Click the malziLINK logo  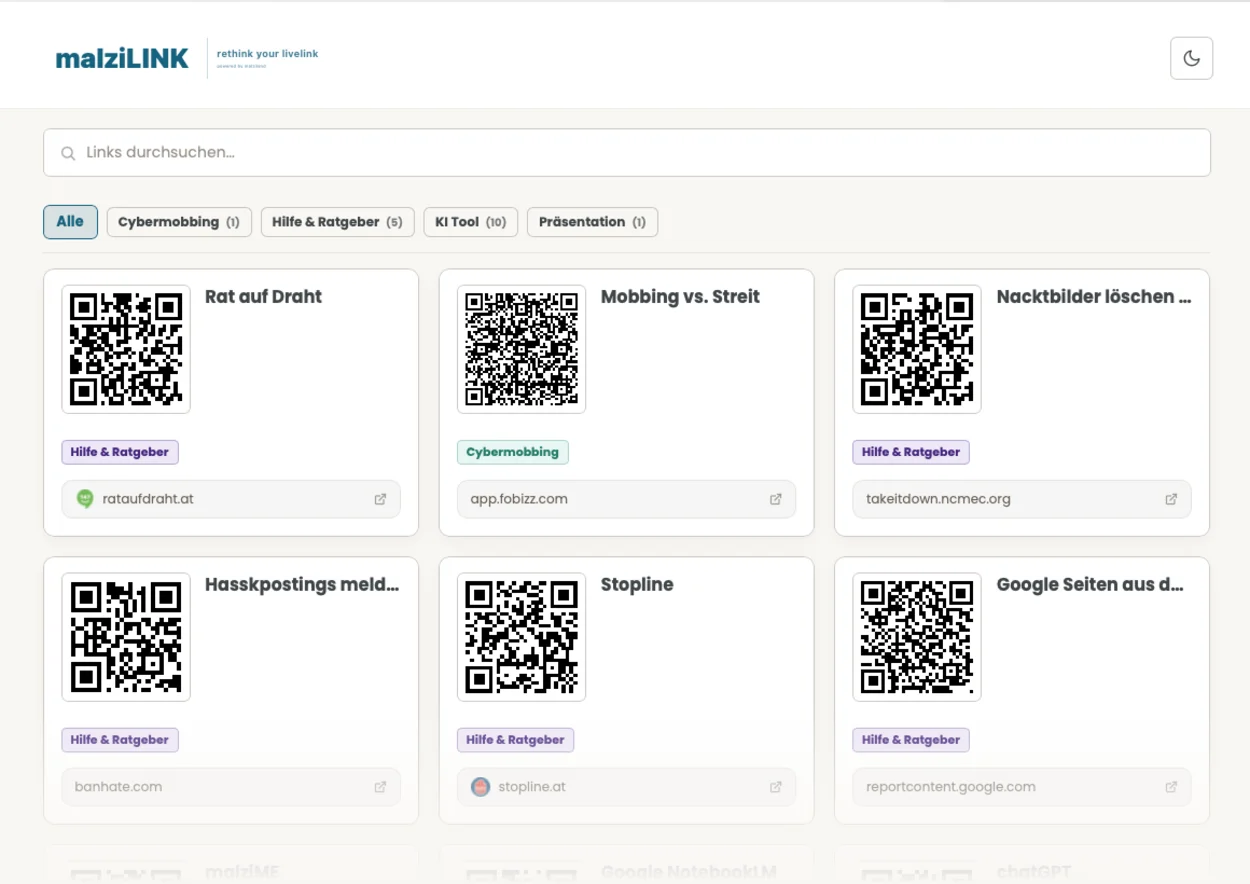click(122, 58)
